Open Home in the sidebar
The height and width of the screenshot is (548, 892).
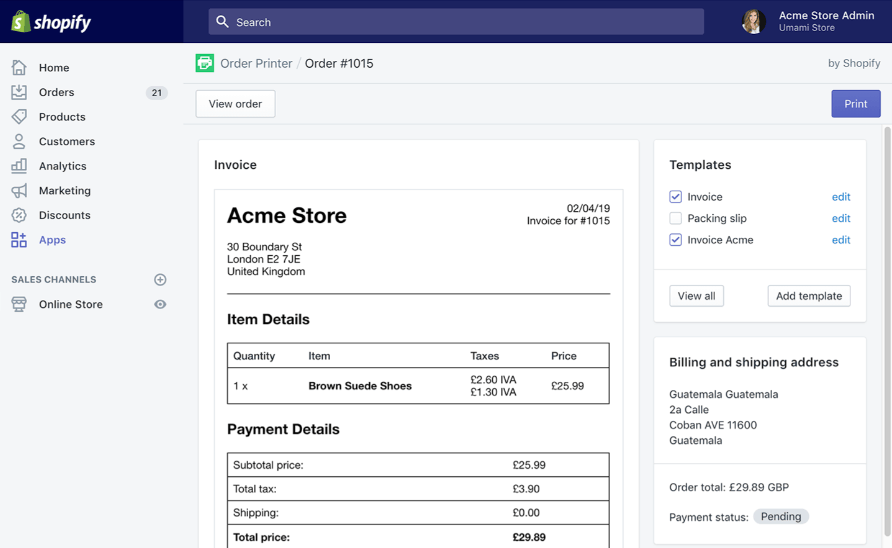coord(54,68)
